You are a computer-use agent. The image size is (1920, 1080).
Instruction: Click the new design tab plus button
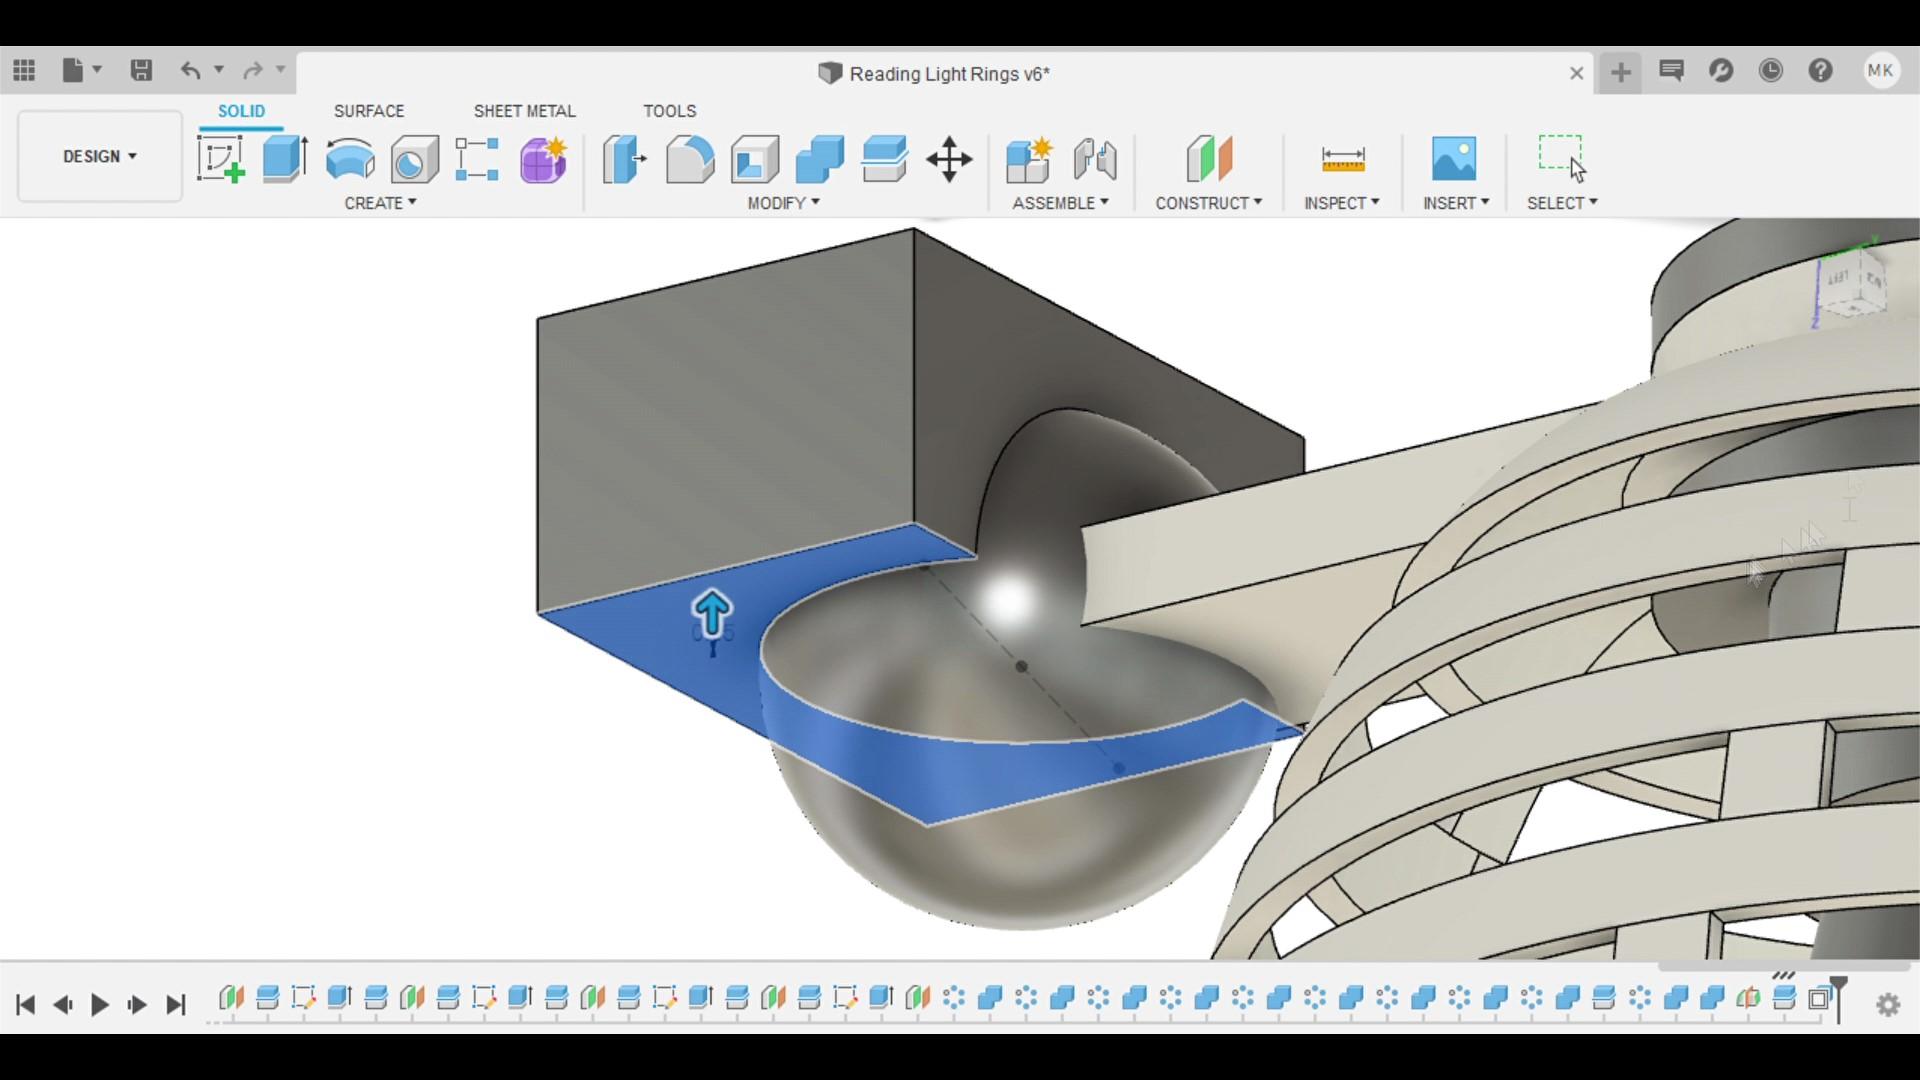point(1620,72)
